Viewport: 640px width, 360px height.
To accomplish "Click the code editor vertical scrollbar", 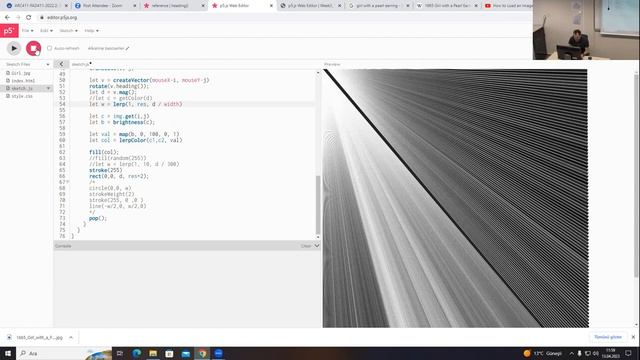I will (x=318, y=204).
